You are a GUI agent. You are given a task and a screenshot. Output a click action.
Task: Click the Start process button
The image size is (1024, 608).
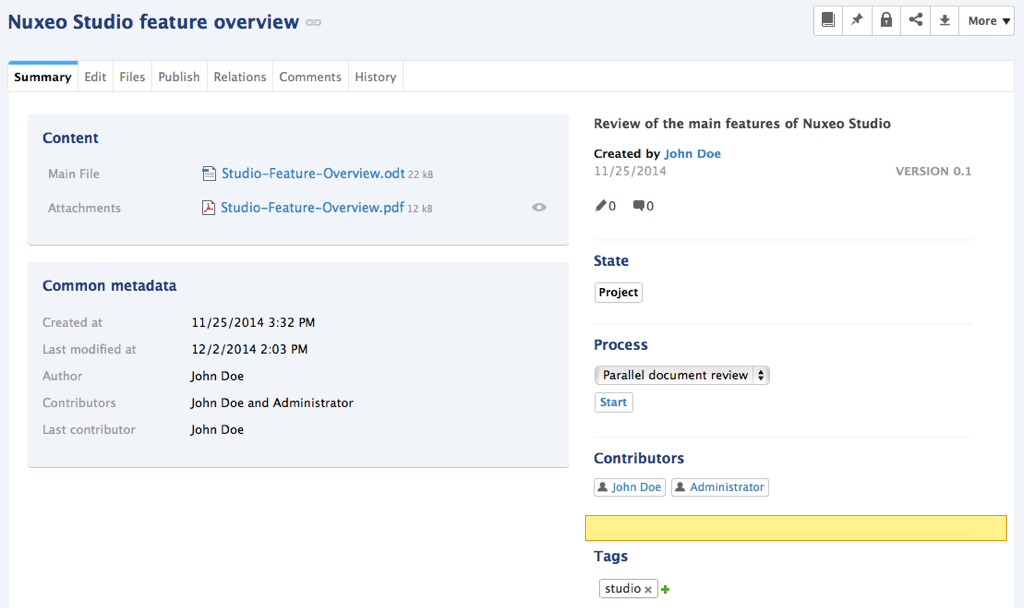point(613,402)
